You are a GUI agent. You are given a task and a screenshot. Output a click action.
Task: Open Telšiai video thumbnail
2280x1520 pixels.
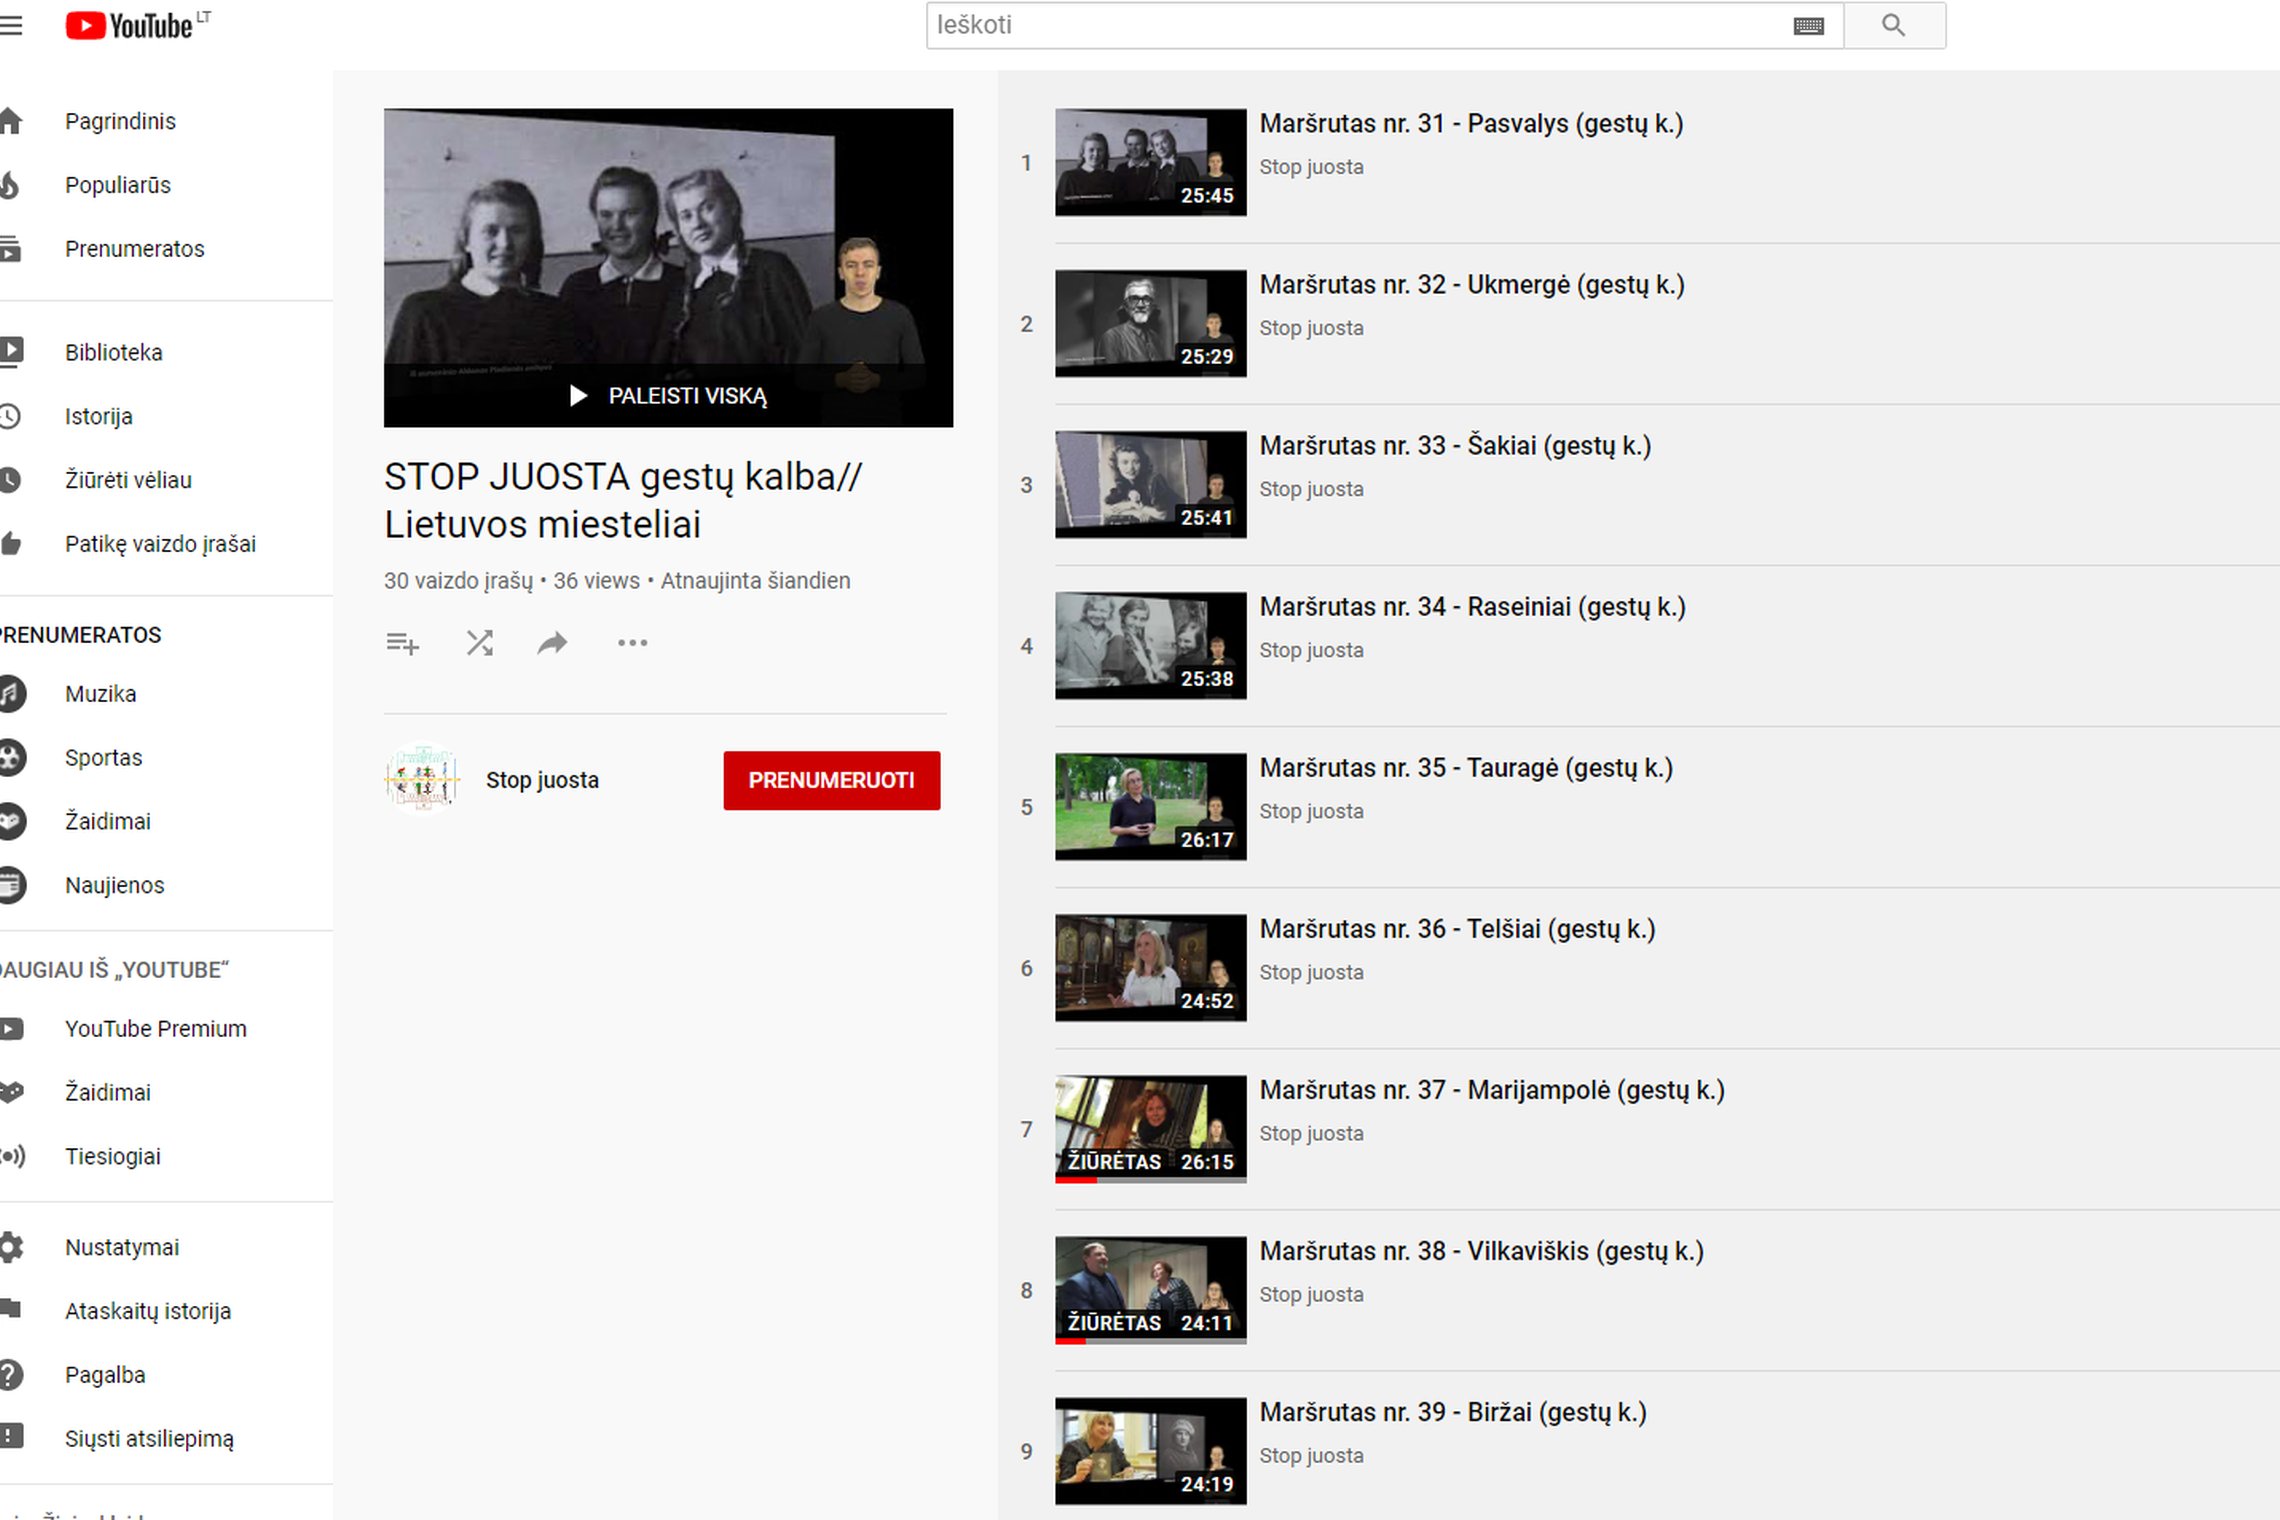(x=1151, y=967)
